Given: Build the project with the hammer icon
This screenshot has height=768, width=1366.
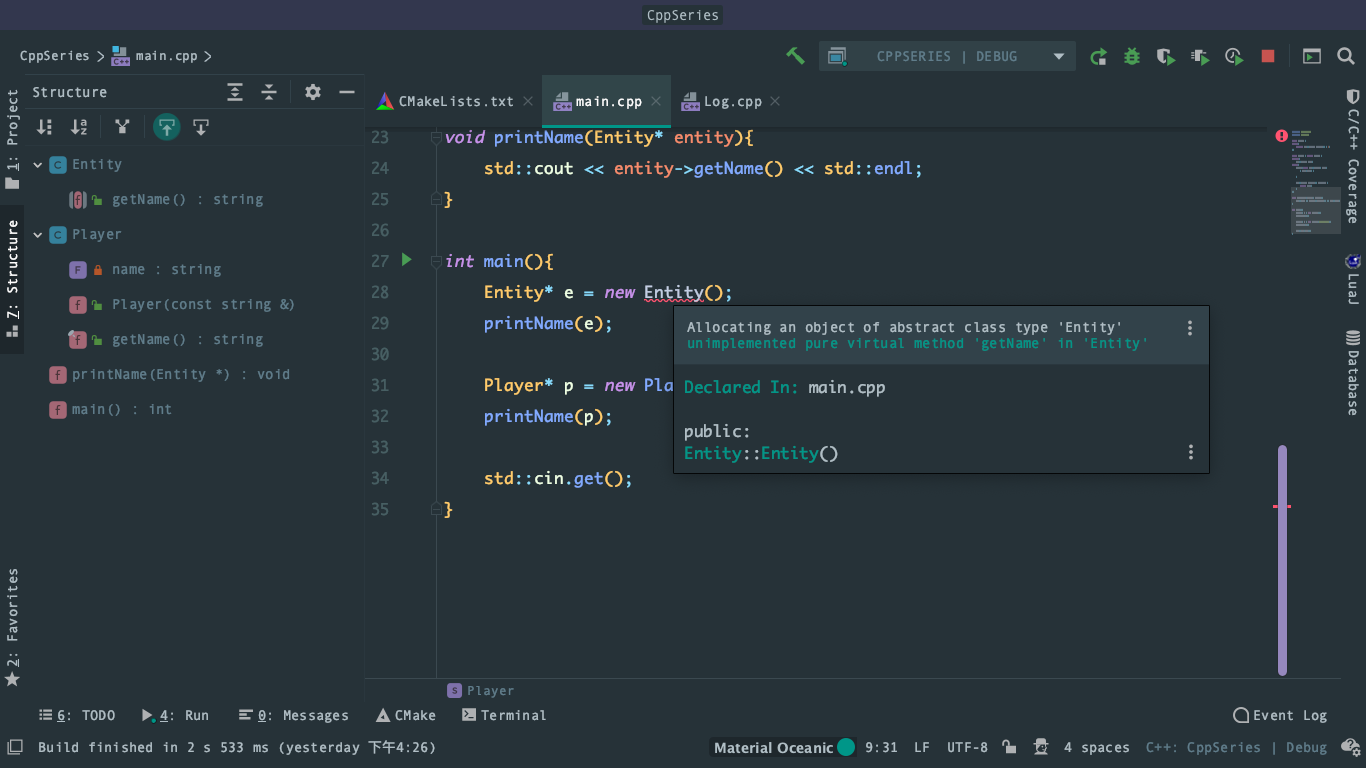Looking at the screenshot, I should click(795, 56).
